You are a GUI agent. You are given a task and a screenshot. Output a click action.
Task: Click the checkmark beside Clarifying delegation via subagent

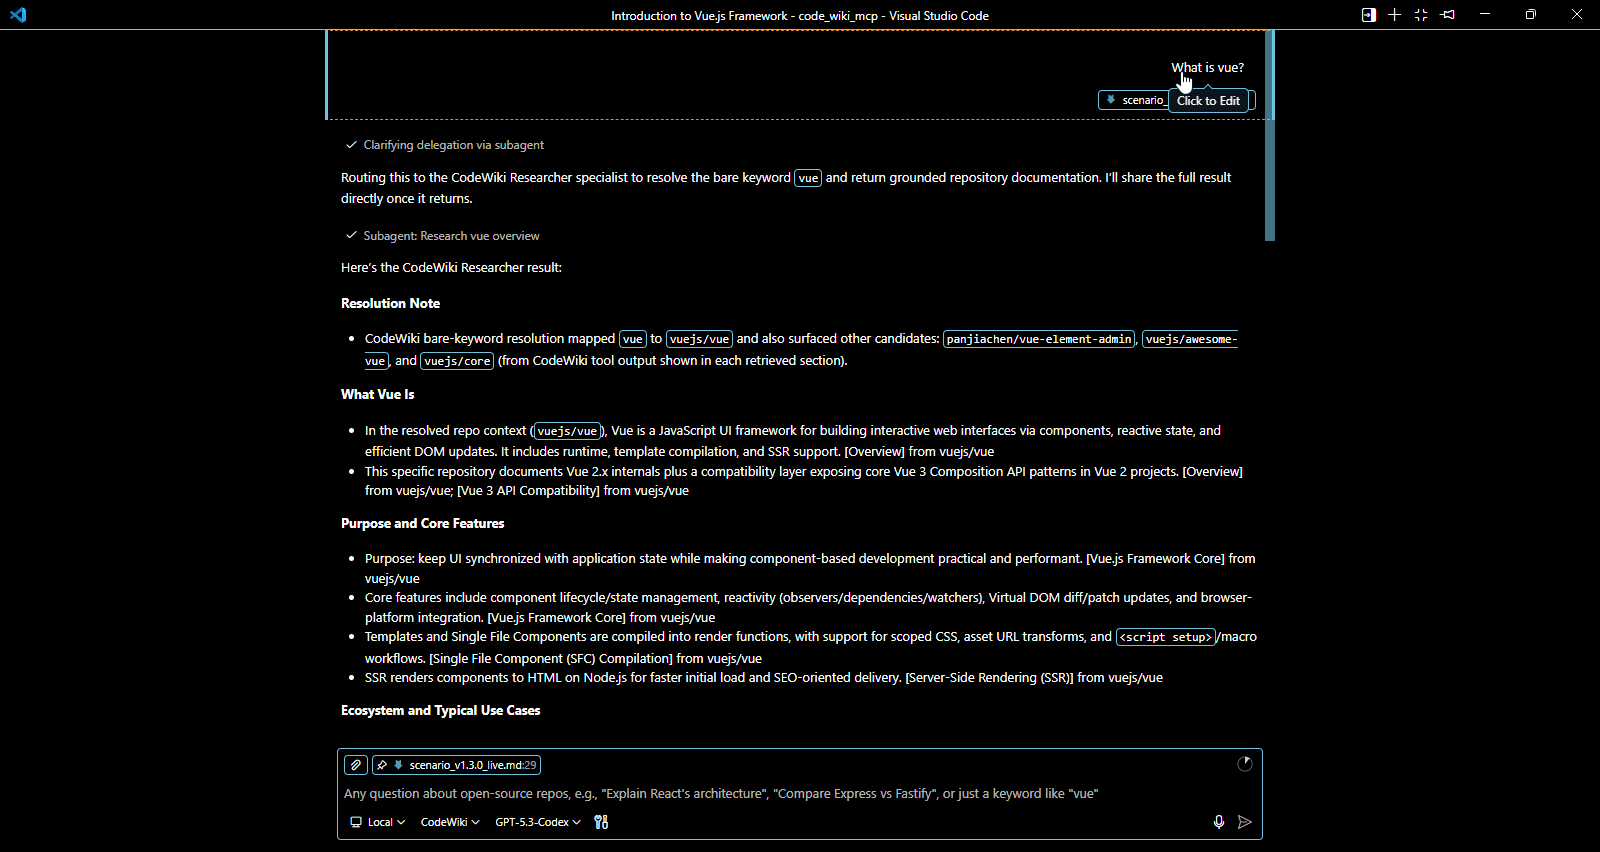click(351, 145)
